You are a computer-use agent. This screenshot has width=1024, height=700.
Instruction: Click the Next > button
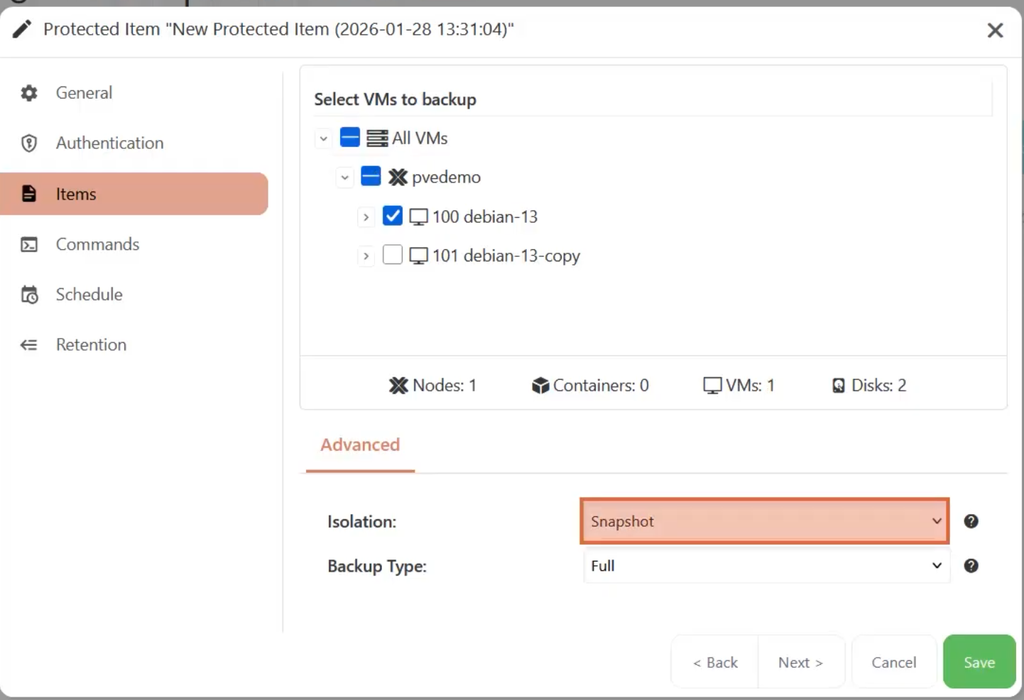pyautogui.click(x=801, y=662)
